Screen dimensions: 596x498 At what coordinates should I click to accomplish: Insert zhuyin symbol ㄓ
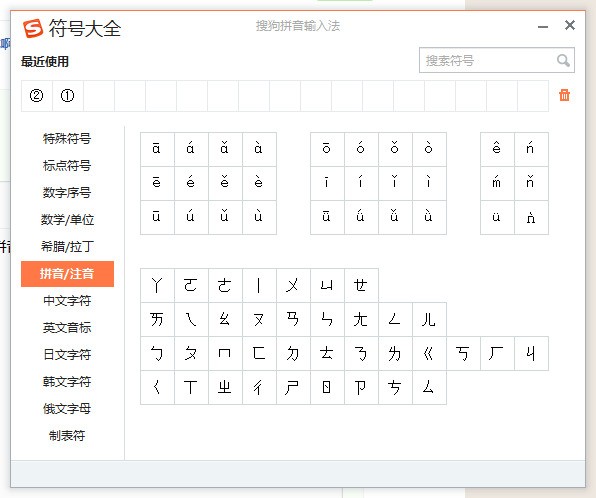click(225, 387)
